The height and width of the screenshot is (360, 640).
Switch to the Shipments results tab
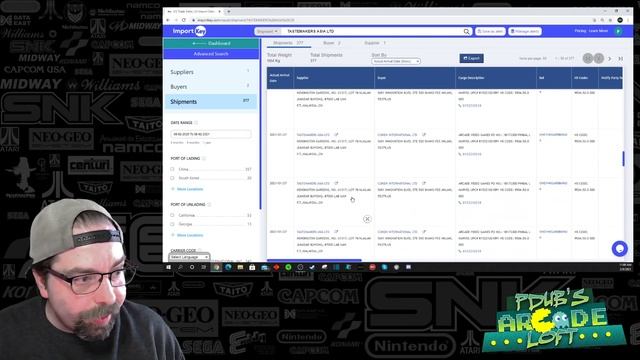288,43
